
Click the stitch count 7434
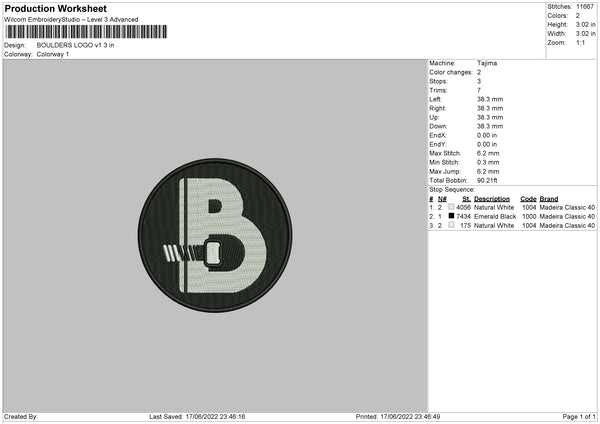pyautogui.click(x=463, y=217)
